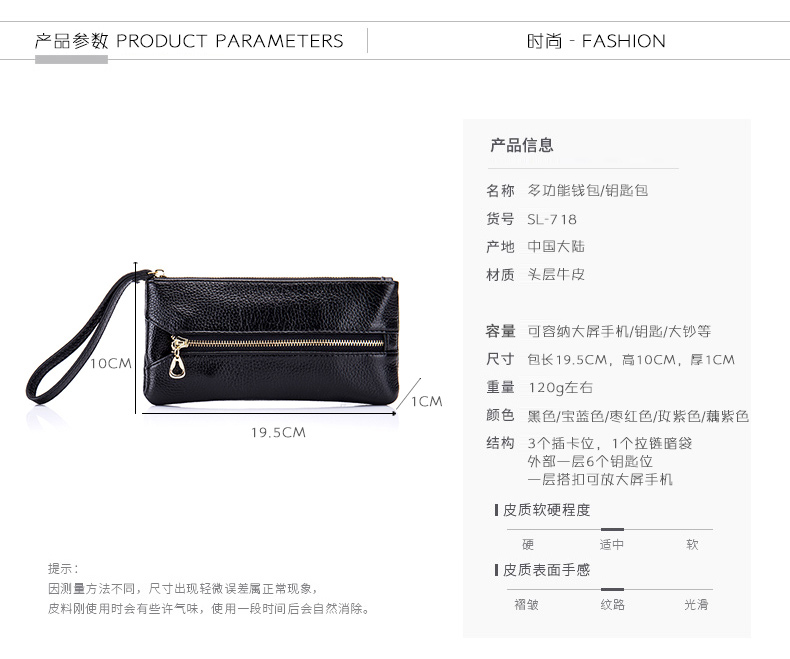Select the 软 softness option
Viewport: 790px width, 659px height.
point(692,545)
